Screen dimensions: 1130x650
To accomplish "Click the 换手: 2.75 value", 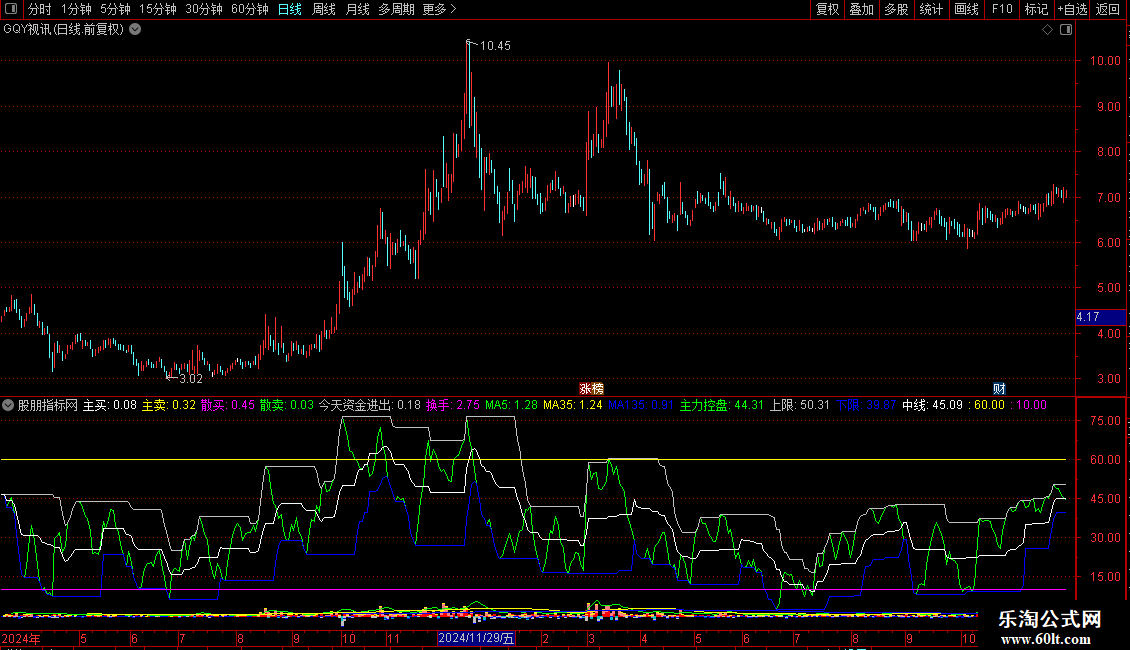I will click(453, 405).
